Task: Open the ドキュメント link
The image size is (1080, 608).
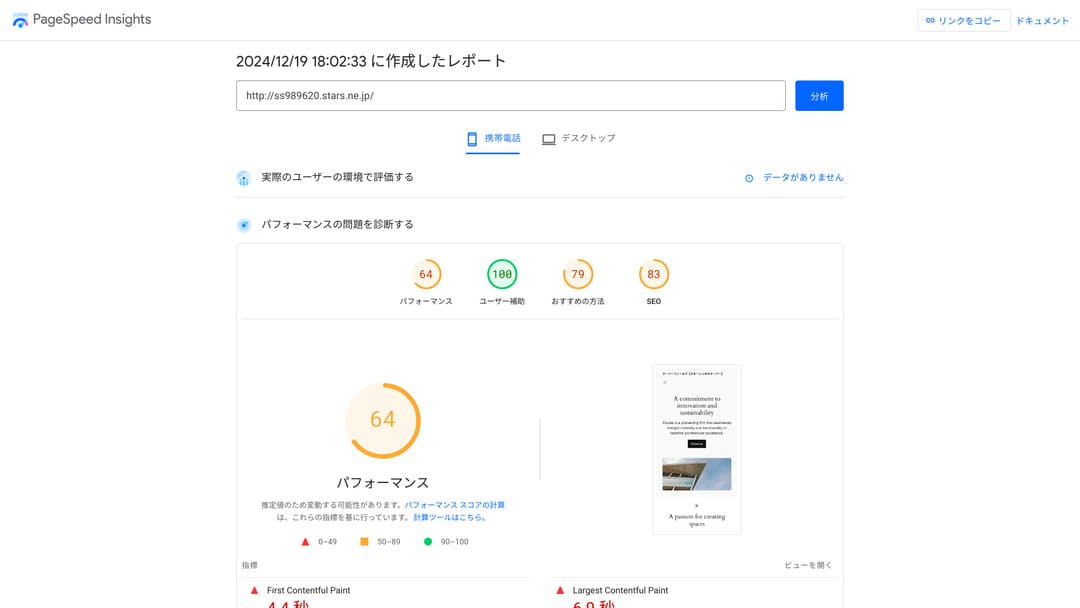Action: [x=1042, y=21]
